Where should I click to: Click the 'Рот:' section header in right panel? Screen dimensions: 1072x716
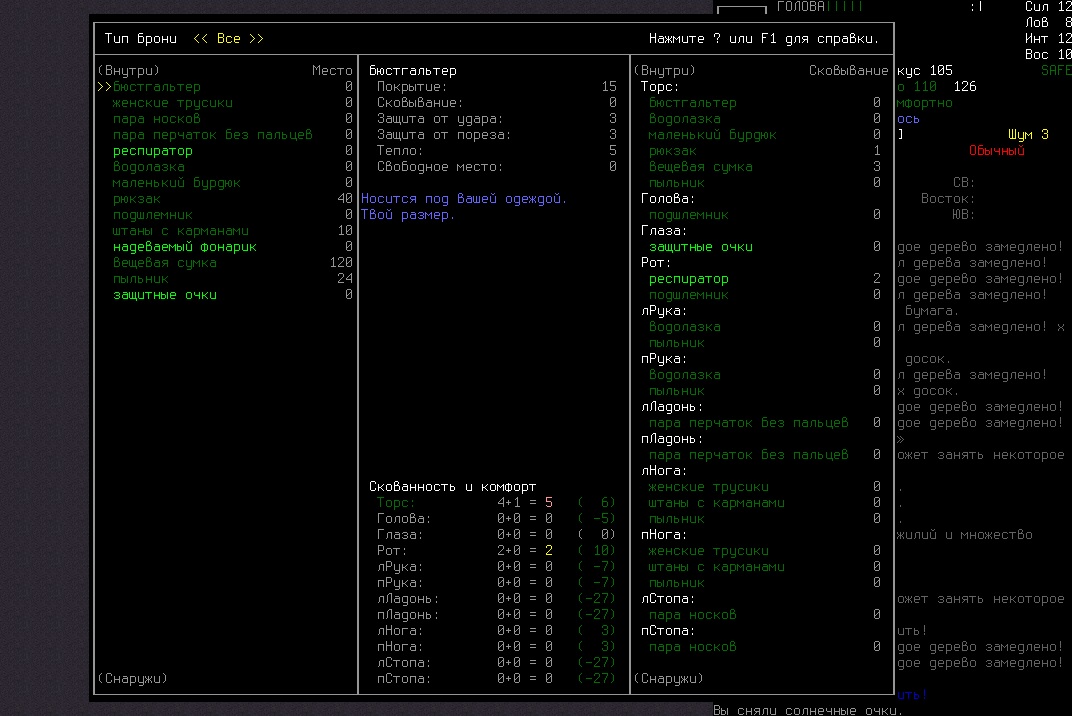pyautogui.click(x=656, y=263)
